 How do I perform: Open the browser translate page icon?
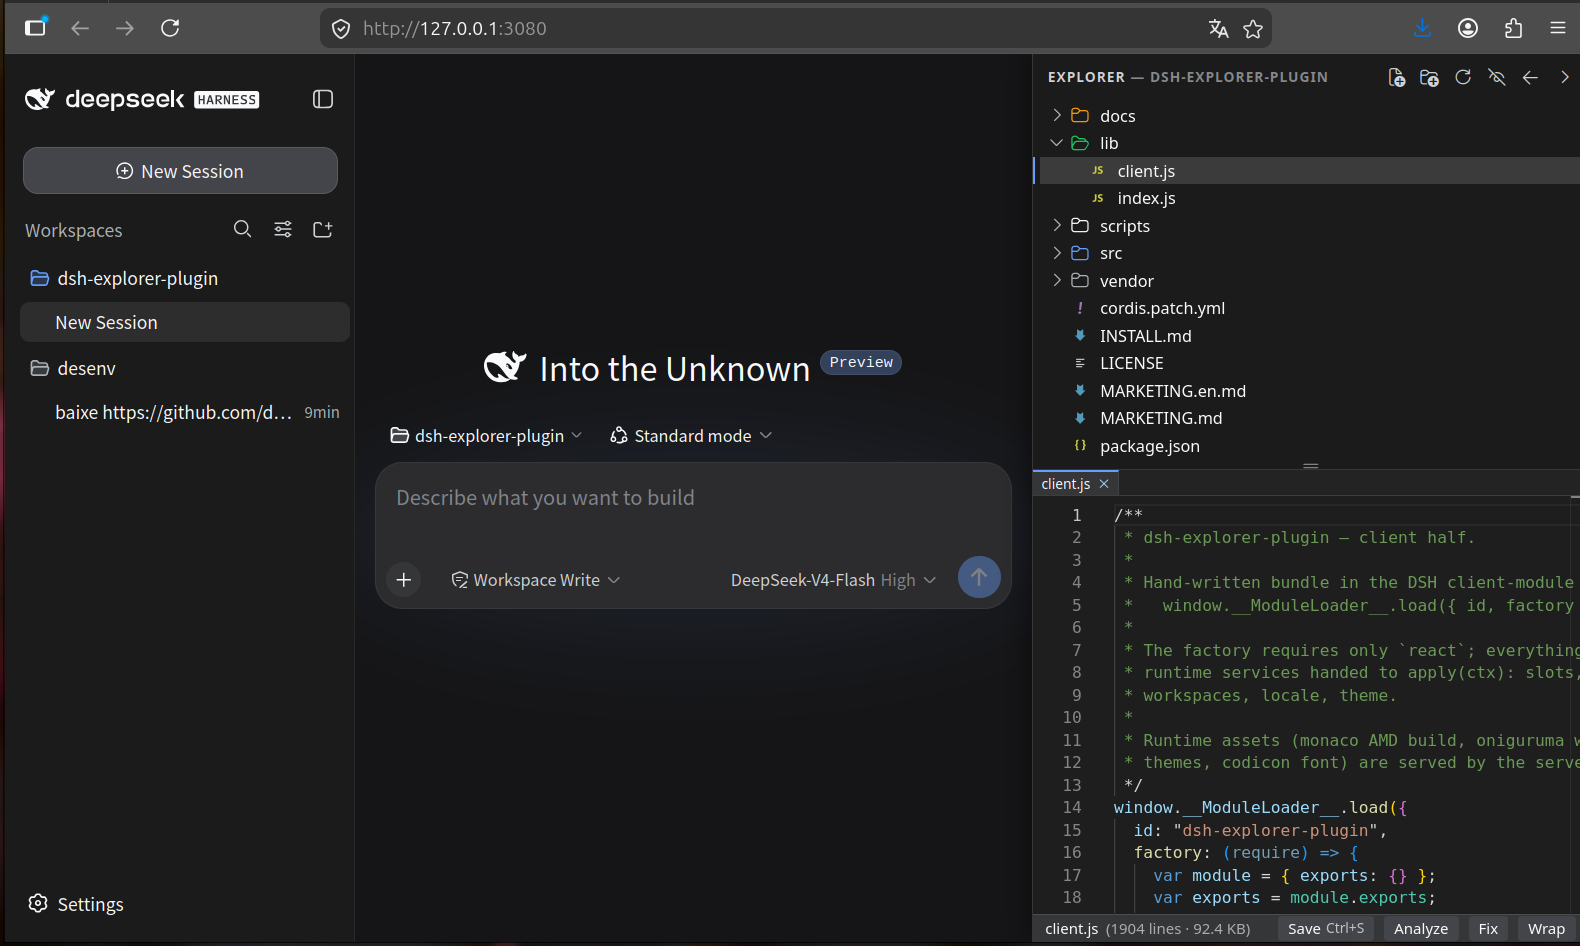(x=1218, y=28)
